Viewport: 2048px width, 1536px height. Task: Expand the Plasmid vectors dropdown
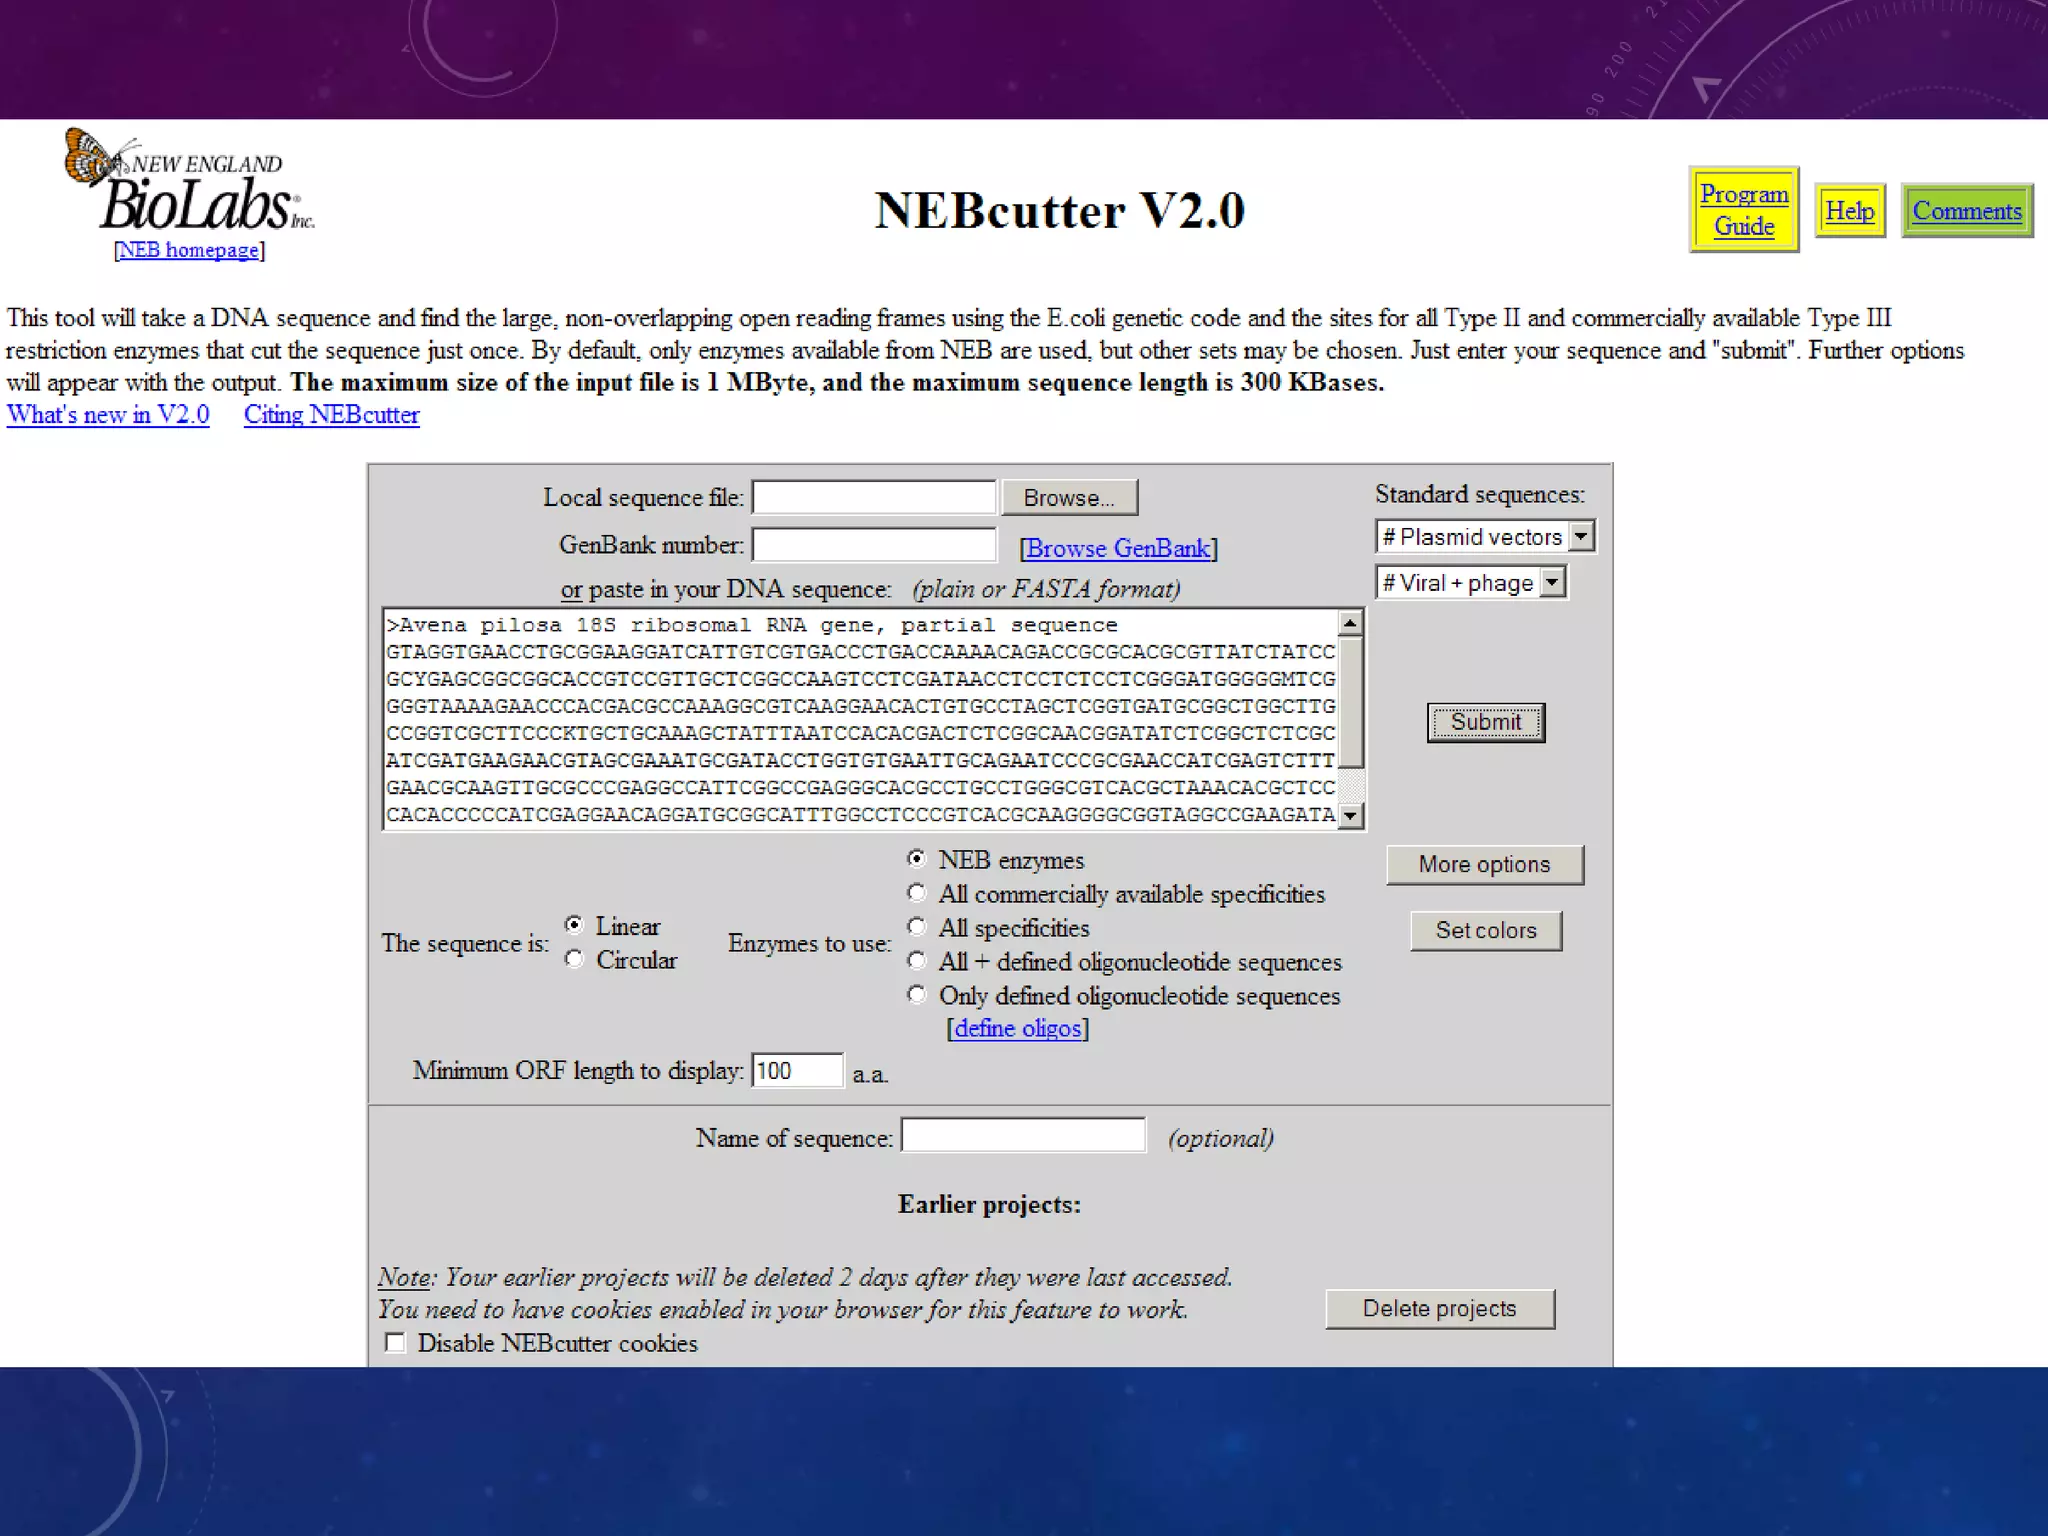1580,536
